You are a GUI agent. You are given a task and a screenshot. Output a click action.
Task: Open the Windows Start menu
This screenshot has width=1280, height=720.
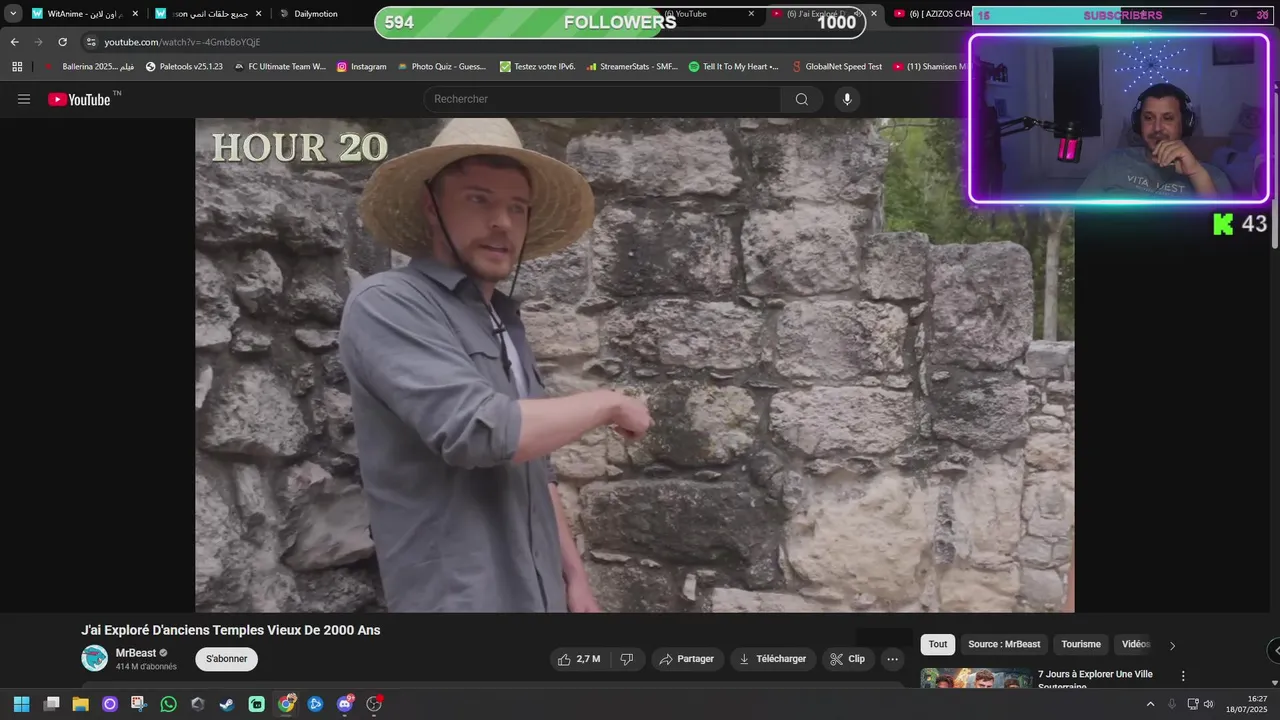tap(21, 704)
